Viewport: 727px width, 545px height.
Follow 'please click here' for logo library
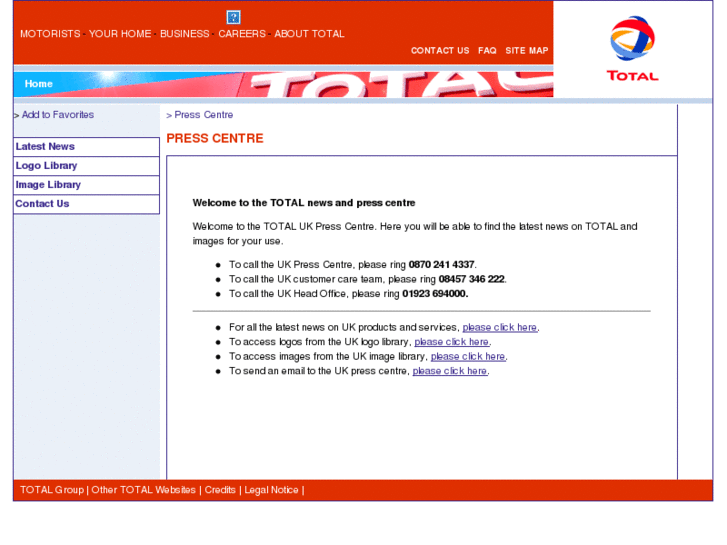[x=452, y=342]
